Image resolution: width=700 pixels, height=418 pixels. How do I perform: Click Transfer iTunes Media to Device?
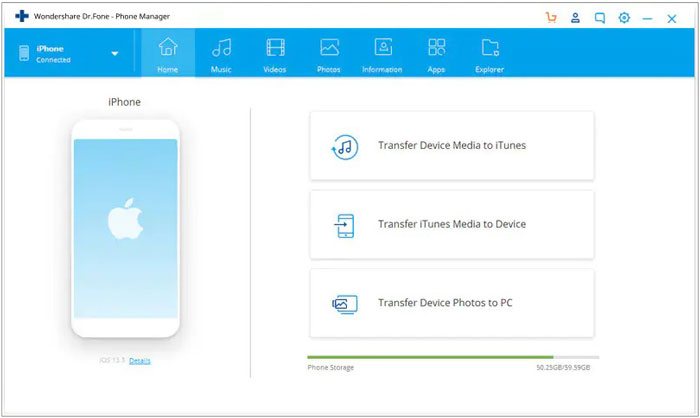[452, 224]
